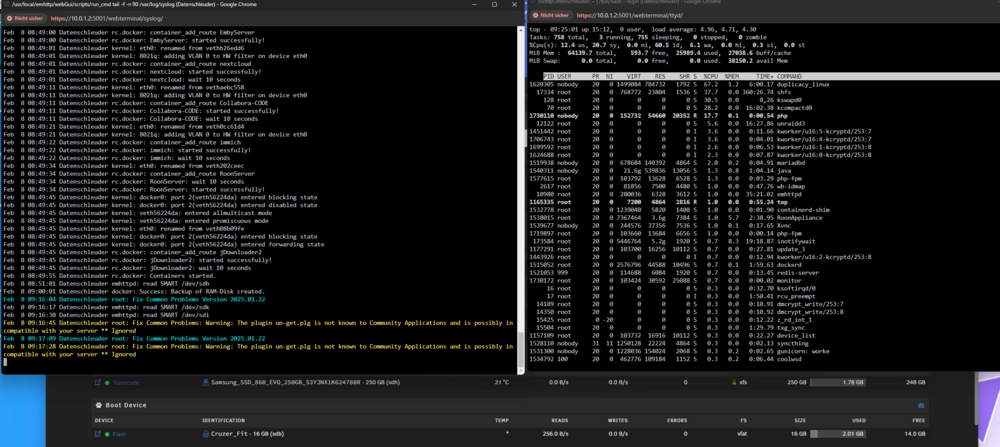Click the TEMP column header
Viewport: 1000px width, 447px height.
(502, 420)
